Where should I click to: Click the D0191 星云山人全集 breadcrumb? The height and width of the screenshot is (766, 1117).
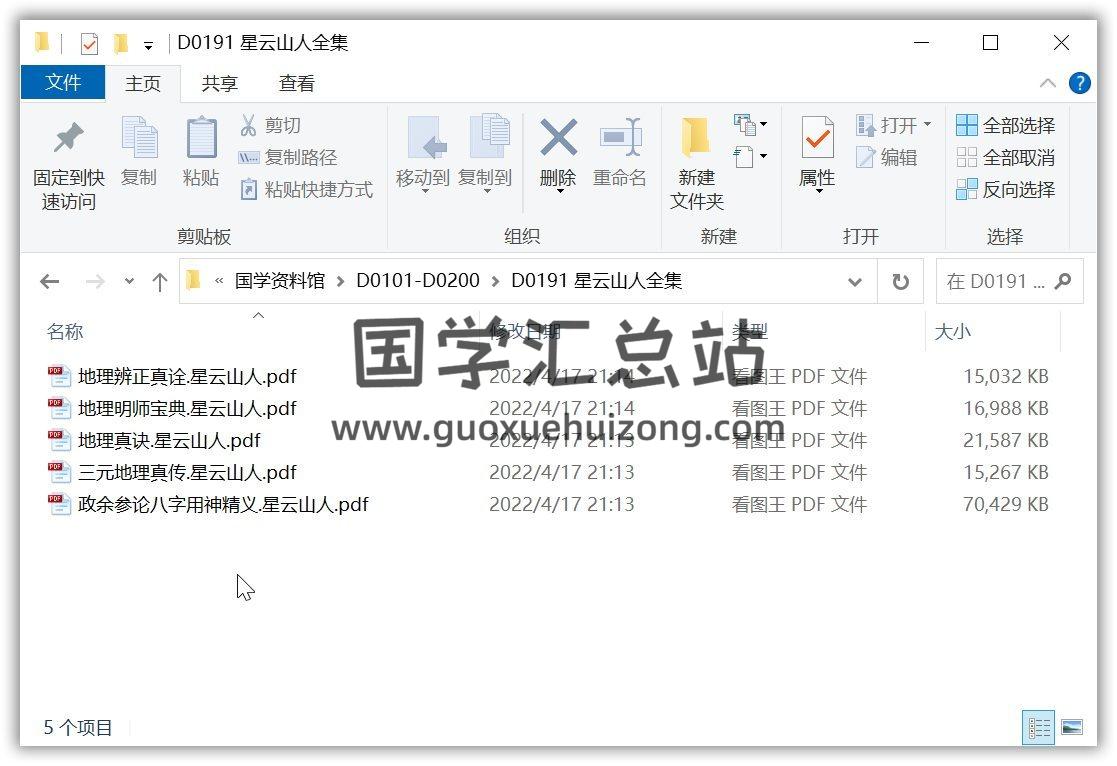[x=597, y=281]
